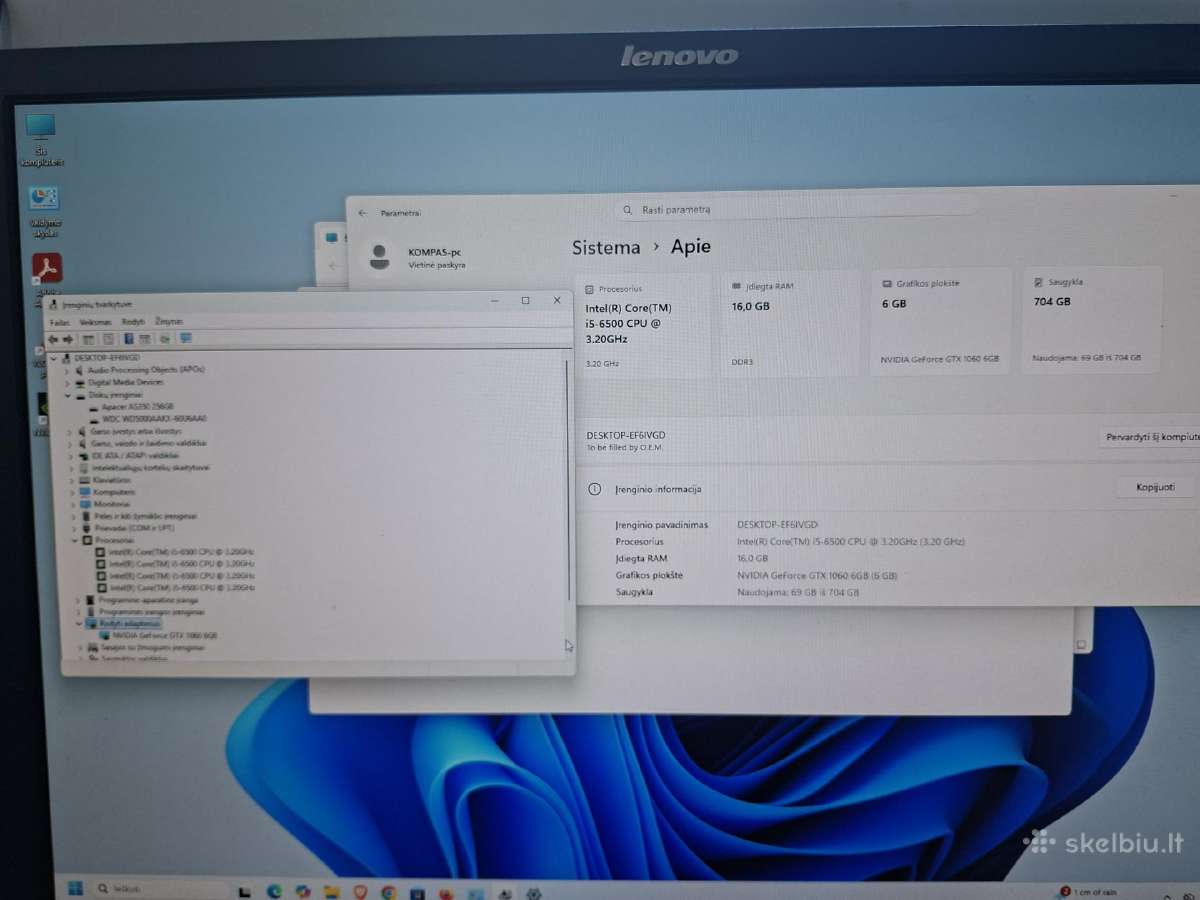This screenshot has height=900, width=1200.
Task: Open the Veiksmas menu in Device Manager
Action: [x=96, y=322]
